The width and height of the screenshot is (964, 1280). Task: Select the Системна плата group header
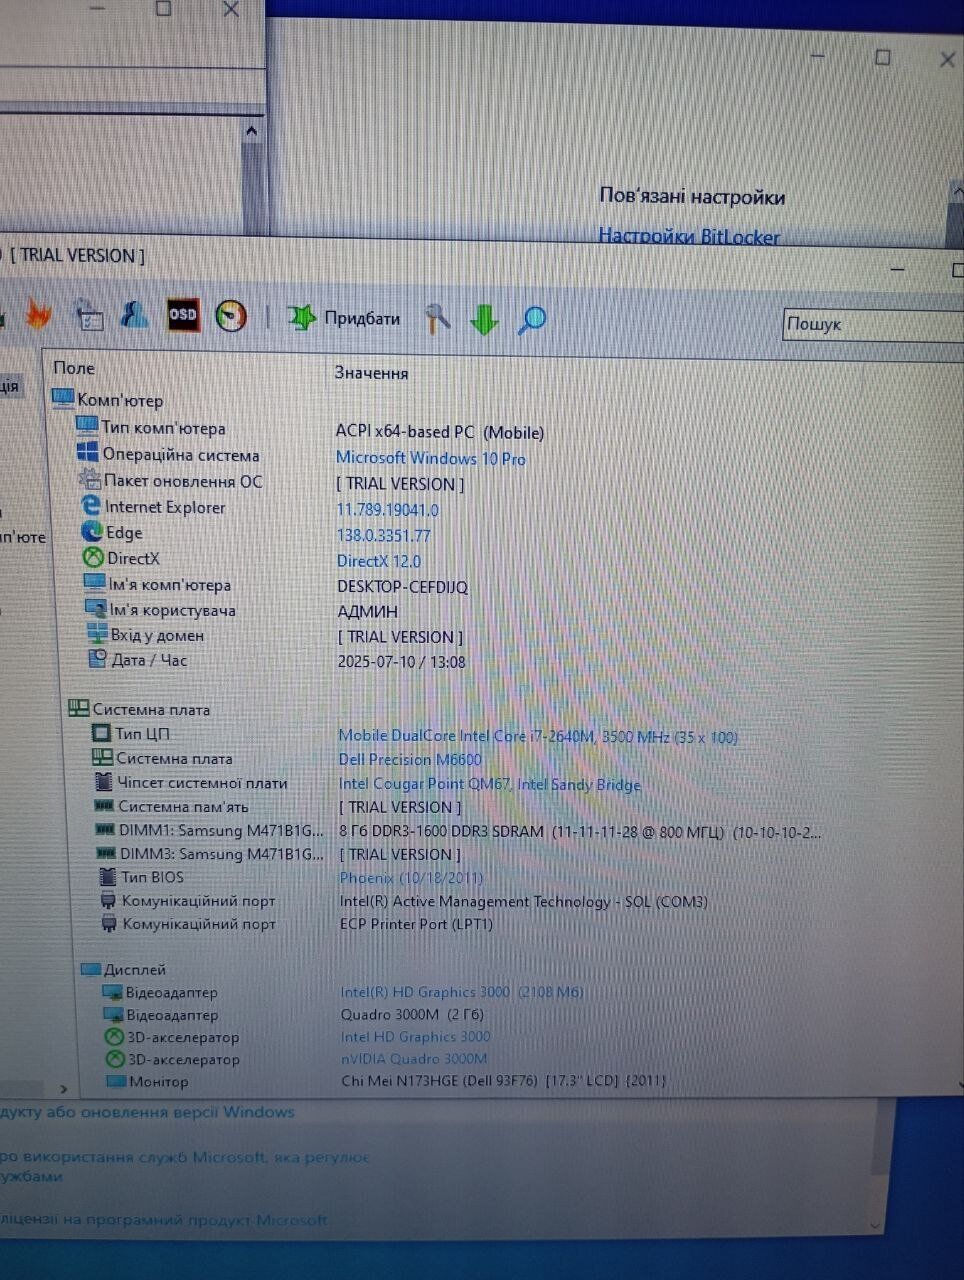[150, 709]
